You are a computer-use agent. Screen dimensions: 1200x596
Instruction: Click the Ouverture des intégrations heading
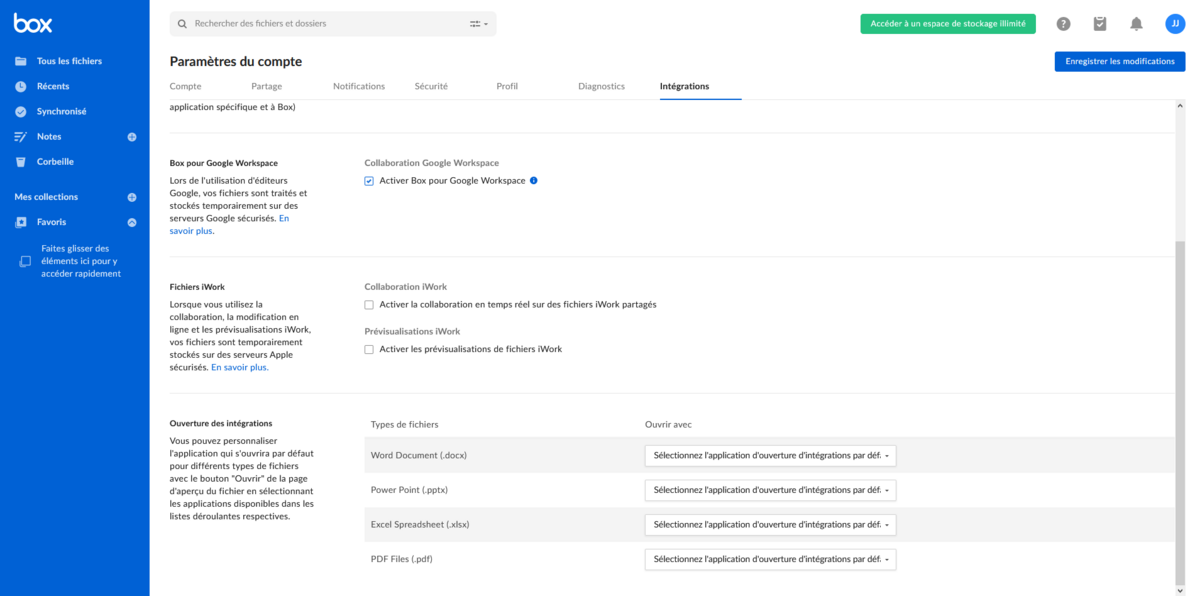point(221,424)
